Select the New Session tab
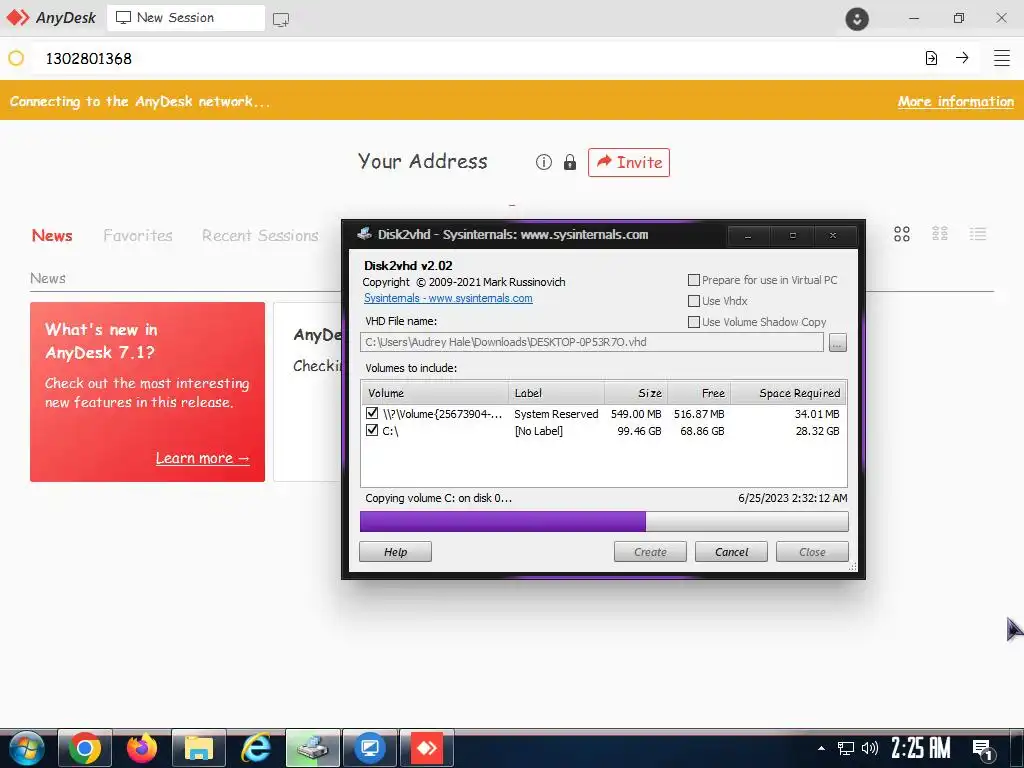Viewport: 1024px width, 768px height. [x=185, y=18]
